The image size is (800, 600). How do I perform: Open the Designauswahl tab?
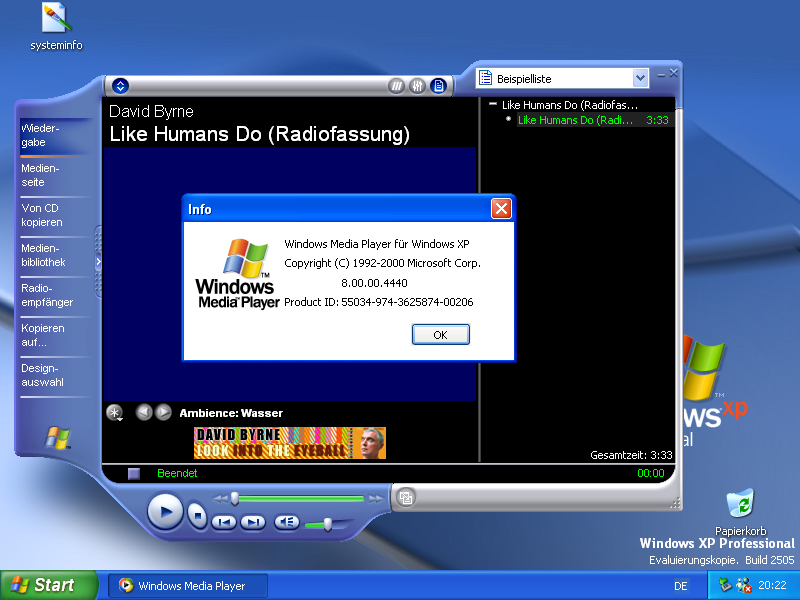tap(54, 375)
